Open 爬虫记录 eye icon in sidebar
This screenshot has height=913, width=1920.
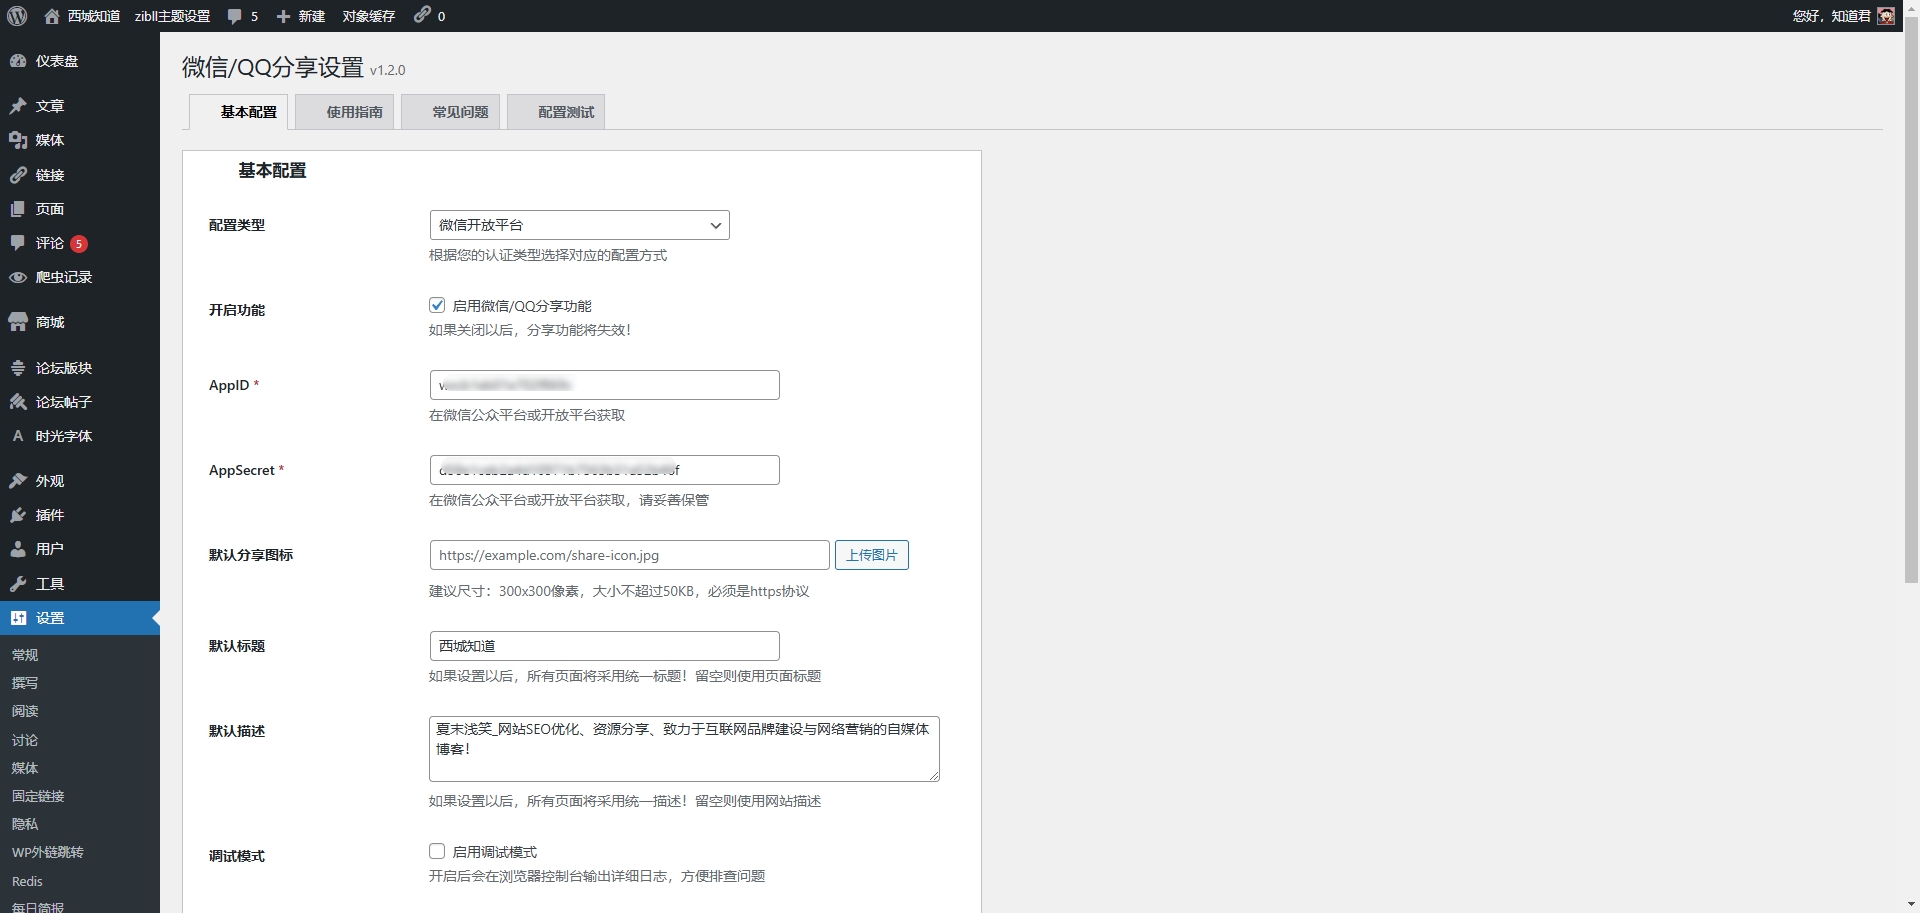(x=19, y=277)
